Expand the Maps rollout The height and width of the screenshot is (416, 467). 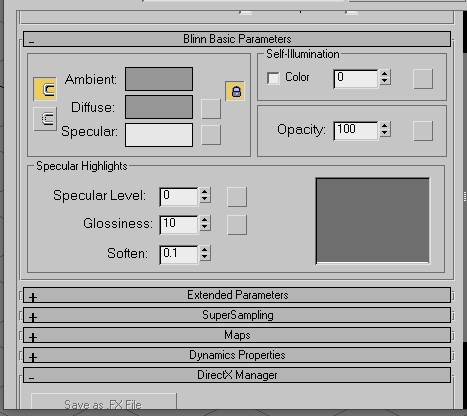pyautogui.click(x=237, y=335)
